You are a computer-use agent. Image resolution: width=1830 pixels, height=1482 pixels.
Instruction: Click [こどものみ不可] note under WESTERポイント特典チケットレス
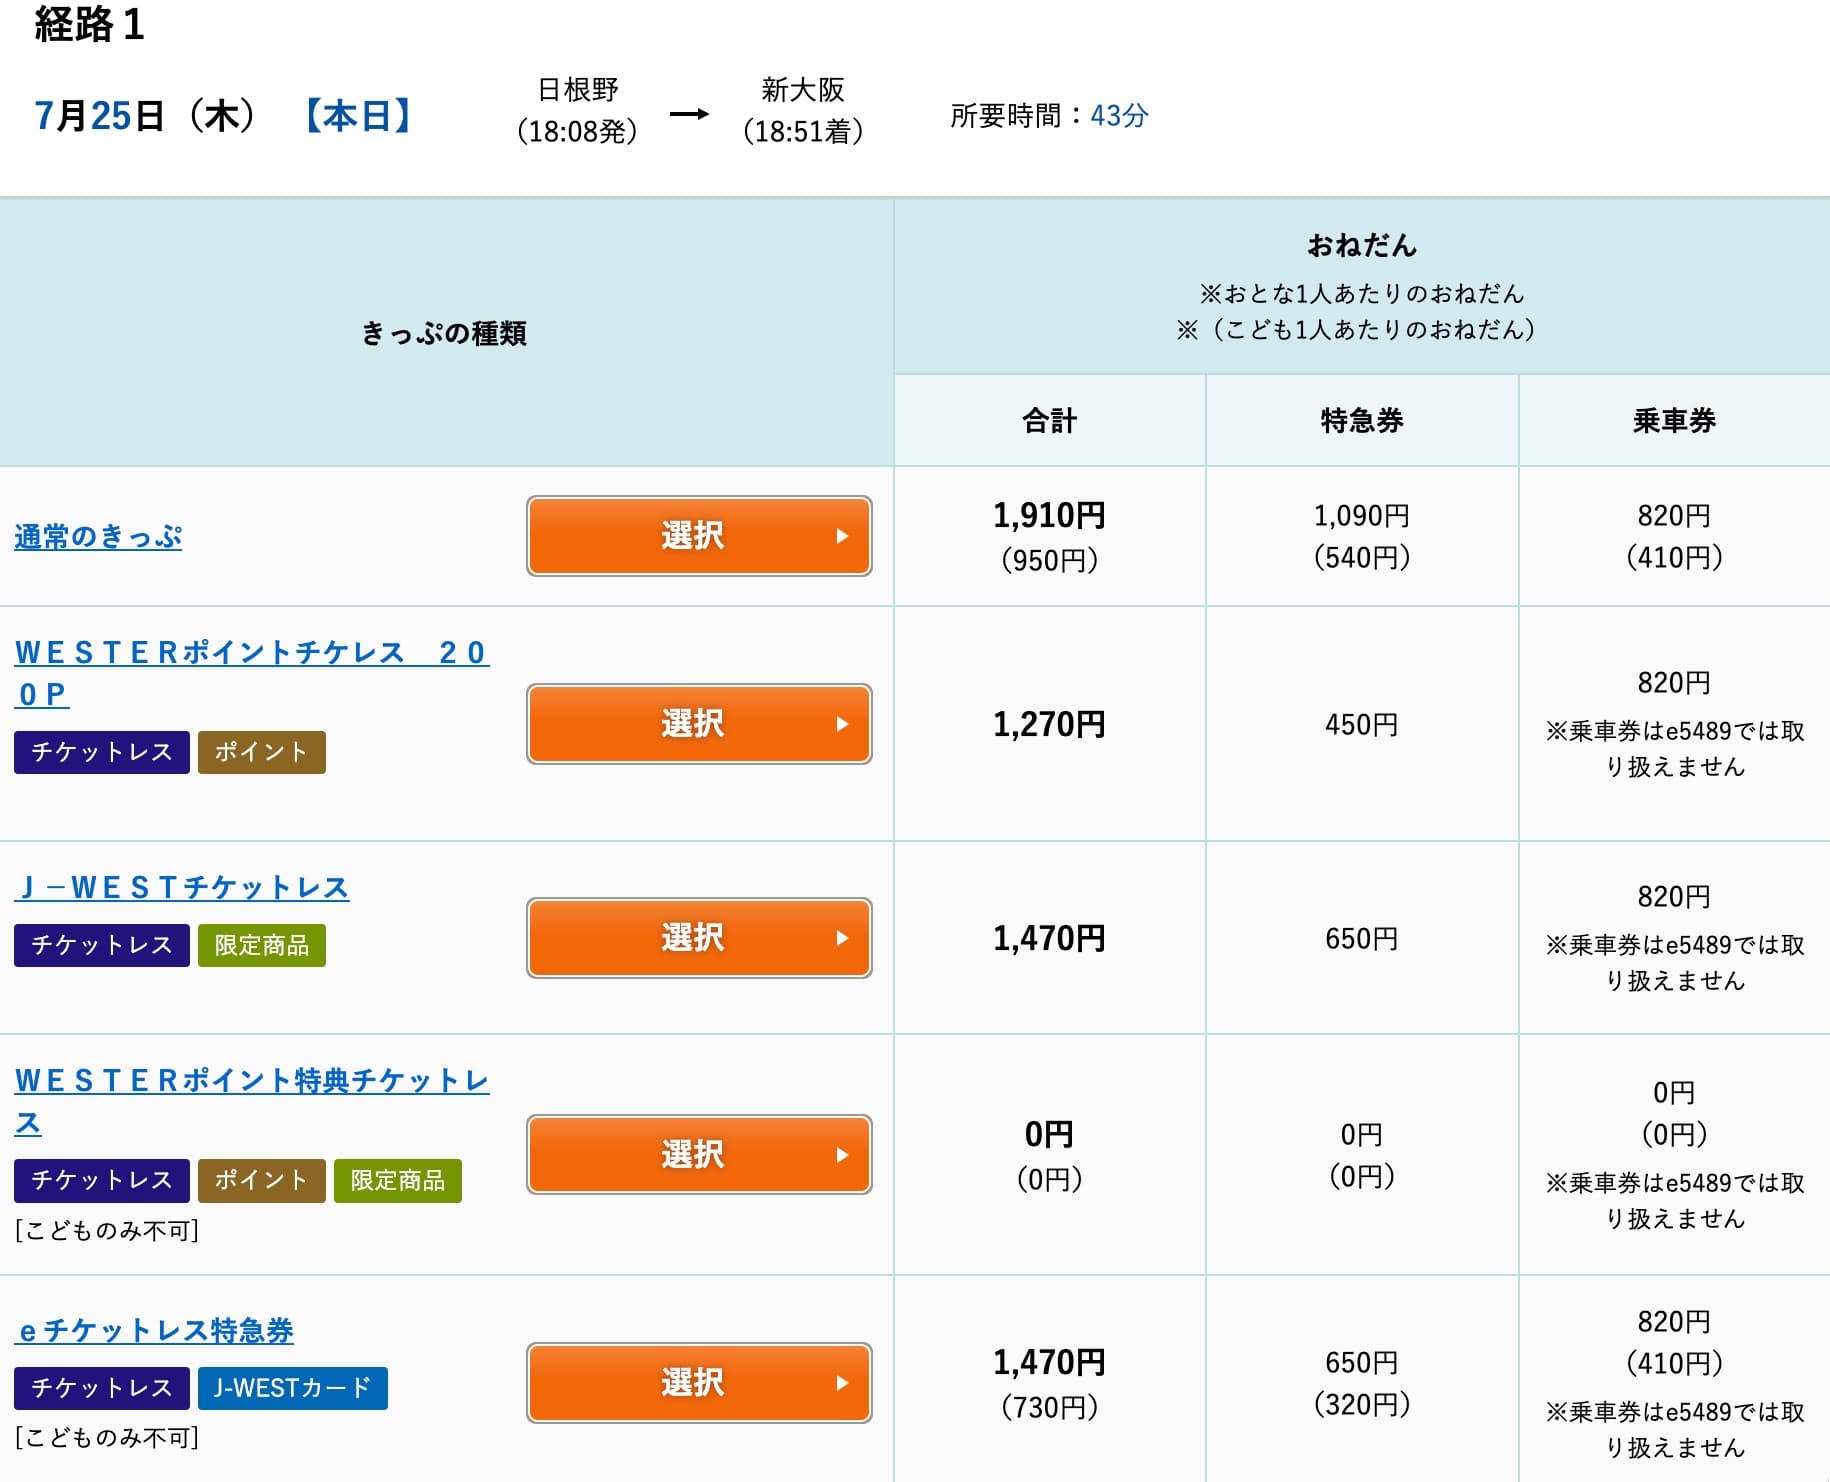(x=107, y=1230)
